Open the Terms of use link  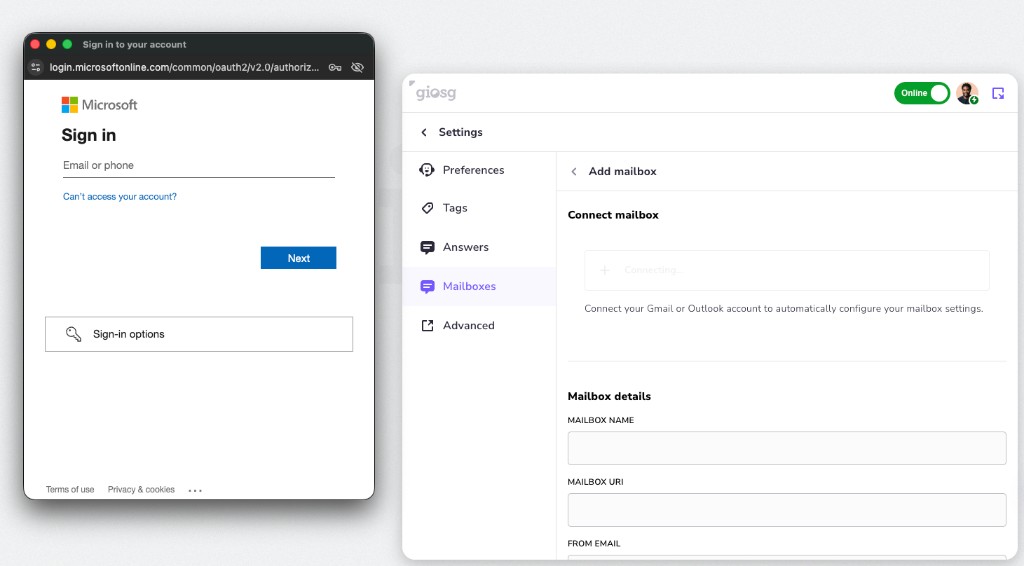pyautogui.click(x=70, y=490)
